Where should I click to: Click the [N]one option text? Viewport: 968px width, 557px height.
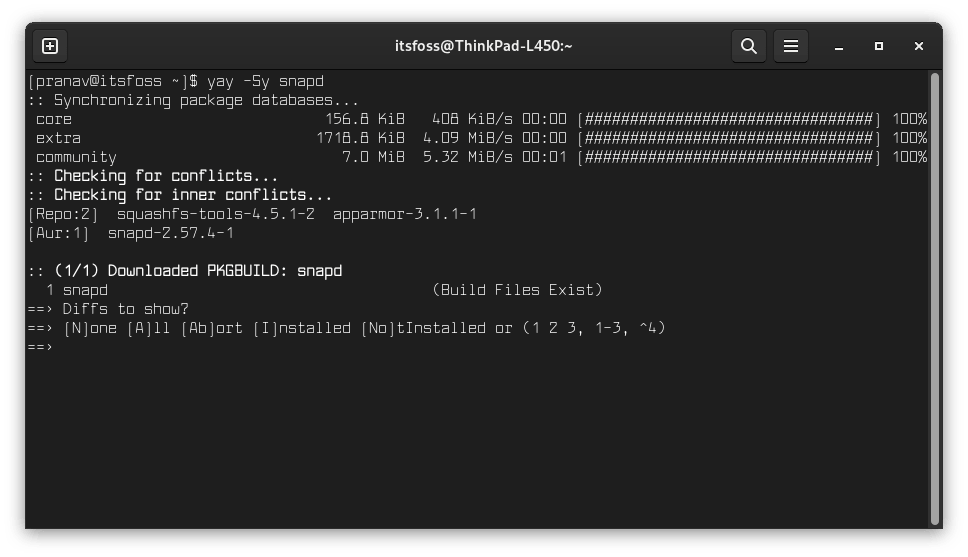point(90,329)
